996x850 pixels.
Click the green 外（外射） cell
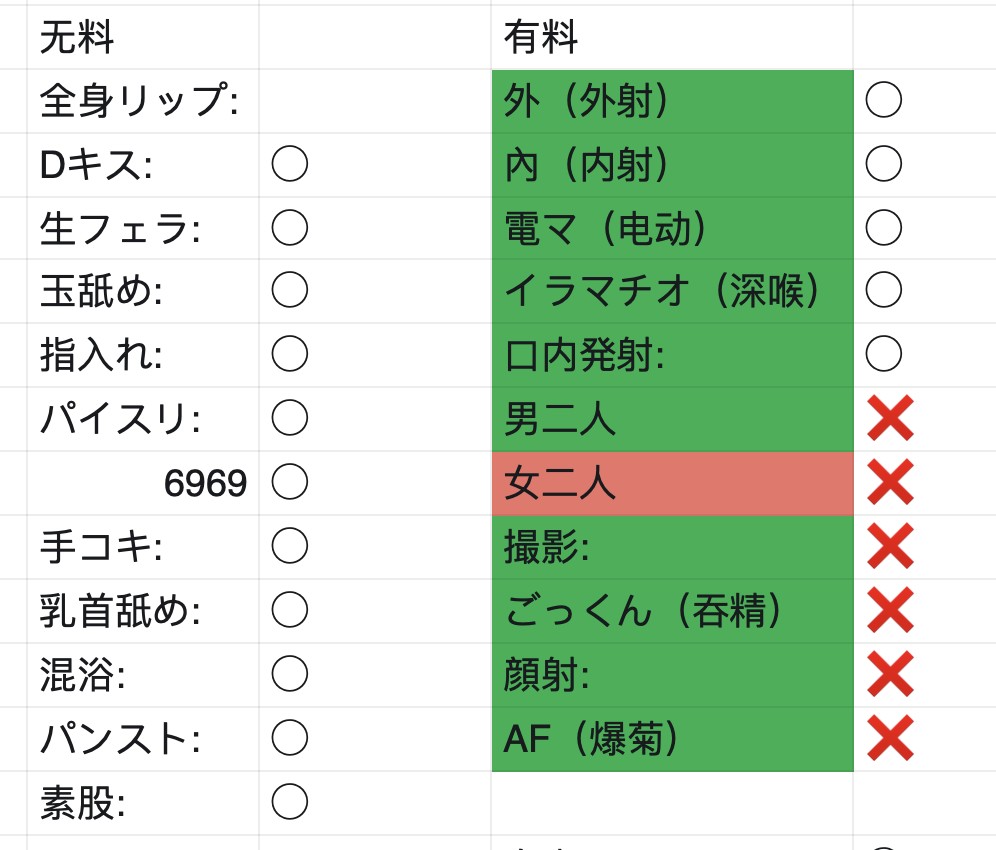click(672, 101)
